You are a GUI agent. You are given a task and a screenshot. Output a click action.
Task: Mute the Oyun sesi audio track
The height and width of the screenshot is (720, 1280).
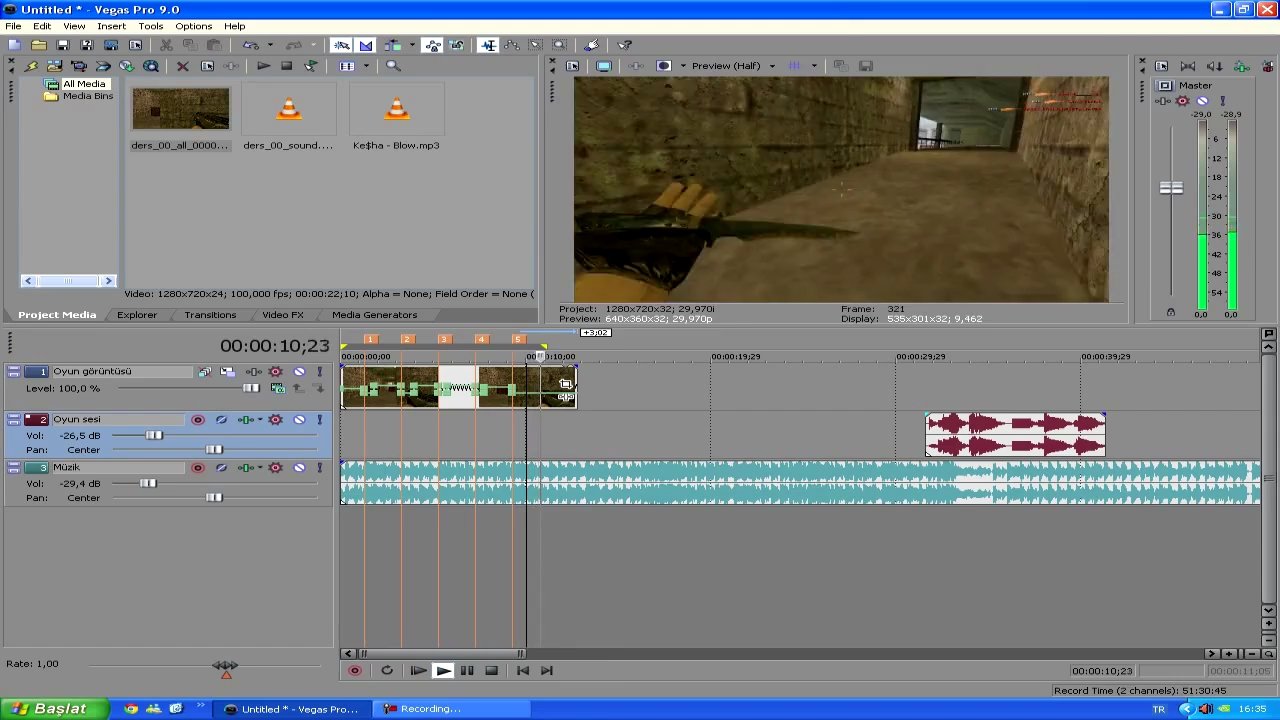tap(299, 420)
